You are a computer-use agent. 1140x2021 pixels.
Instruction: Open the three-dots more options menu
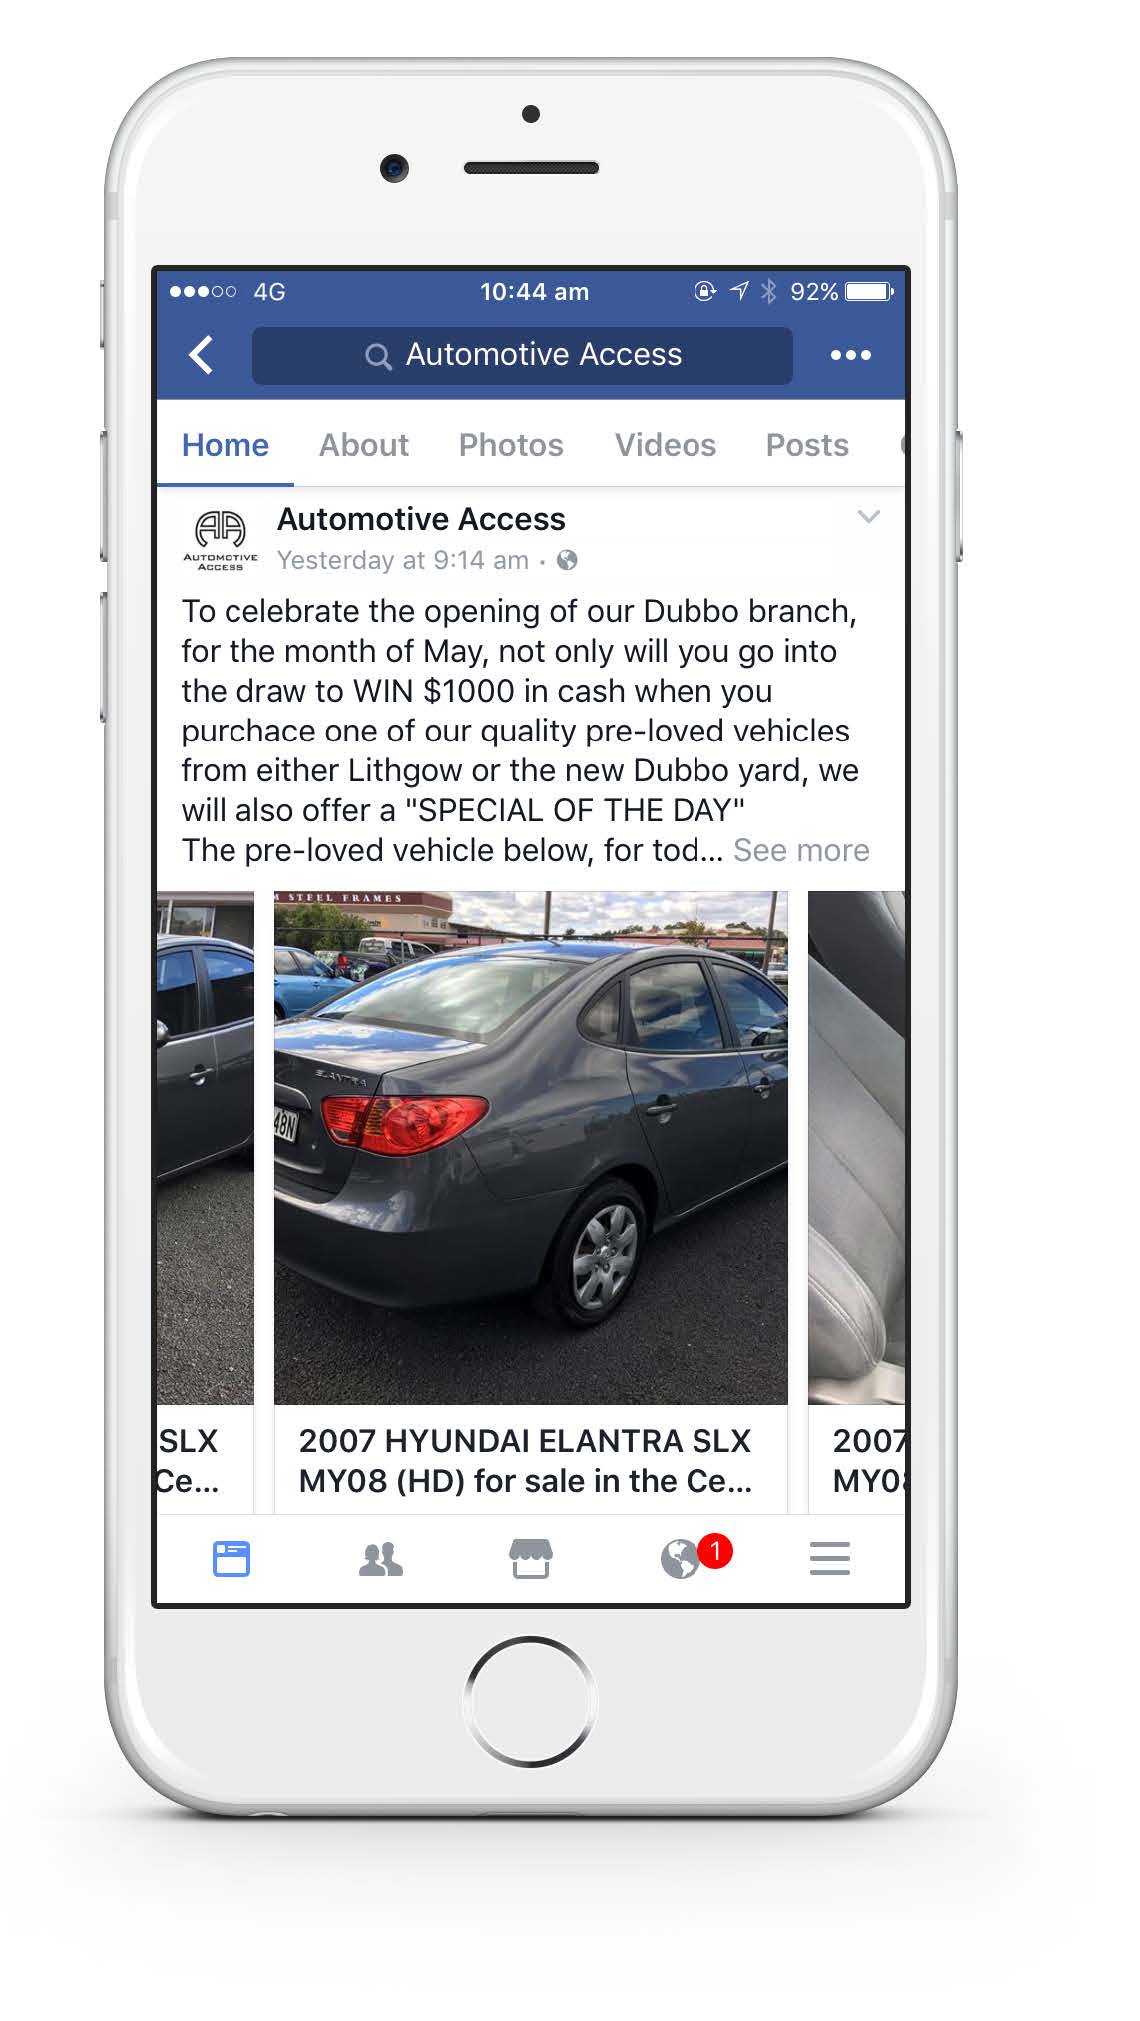pos(850,355)
